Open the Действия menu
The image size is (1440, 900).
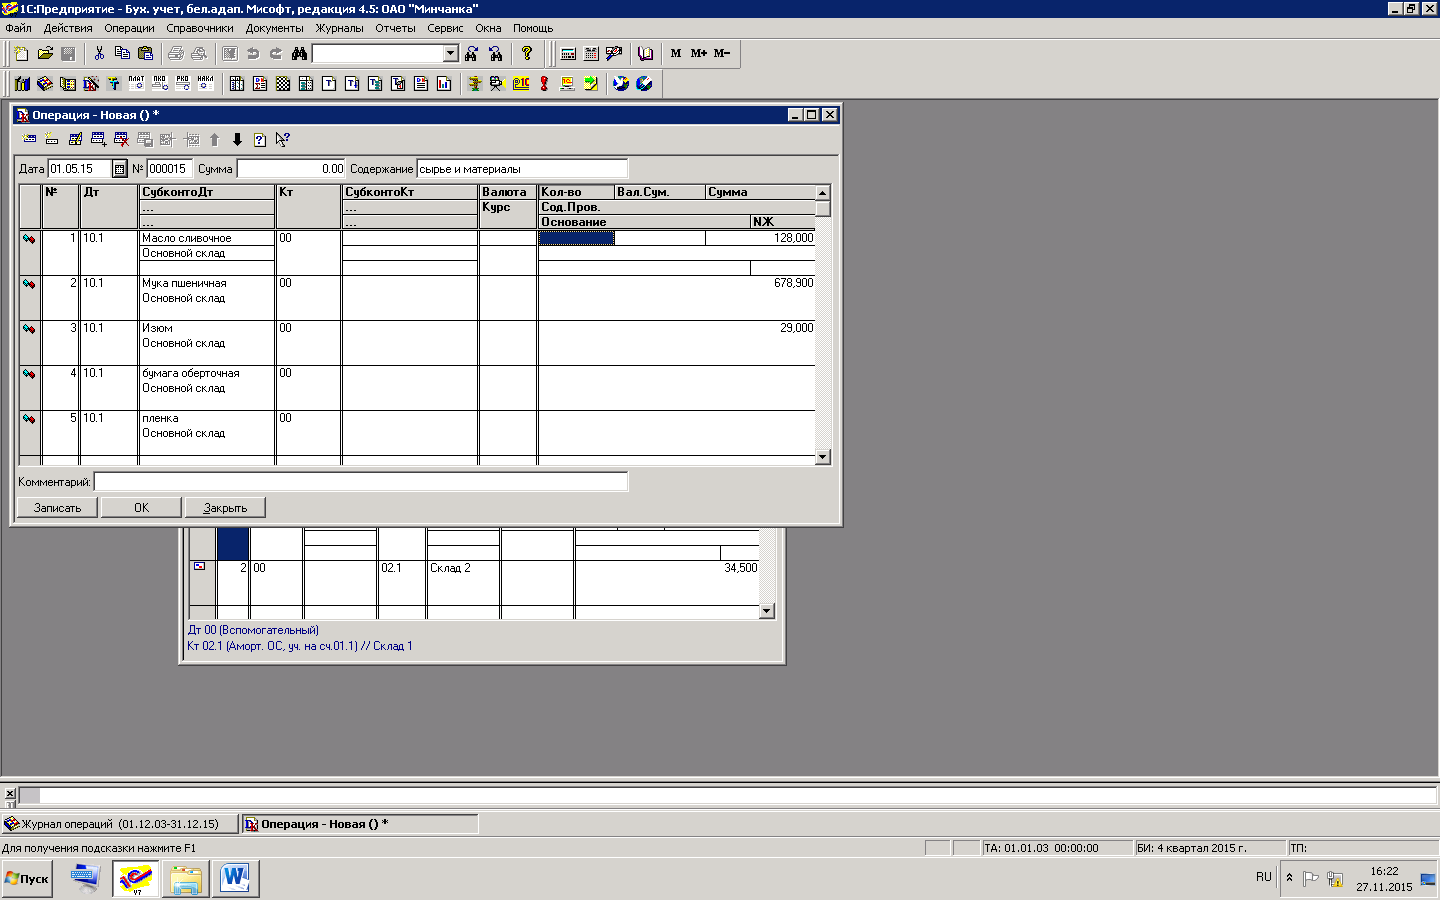[68, 28]
